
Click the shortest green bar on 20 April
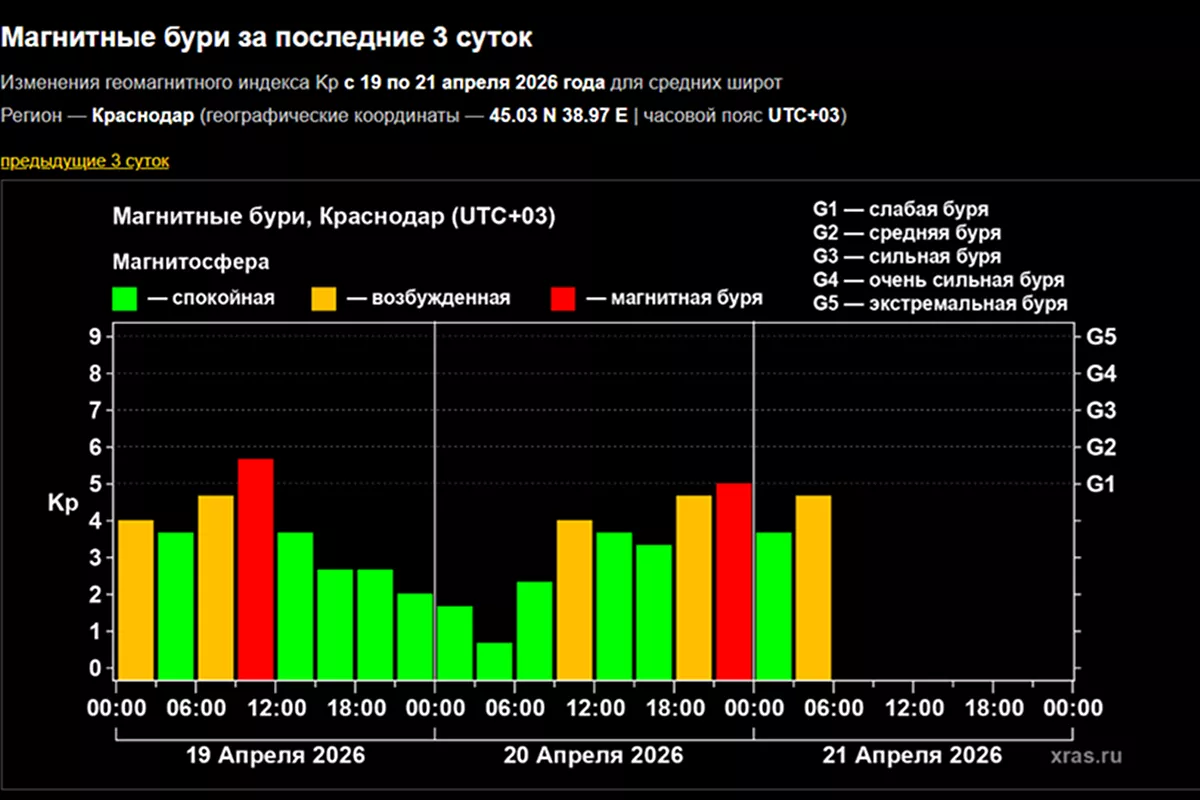494,660
